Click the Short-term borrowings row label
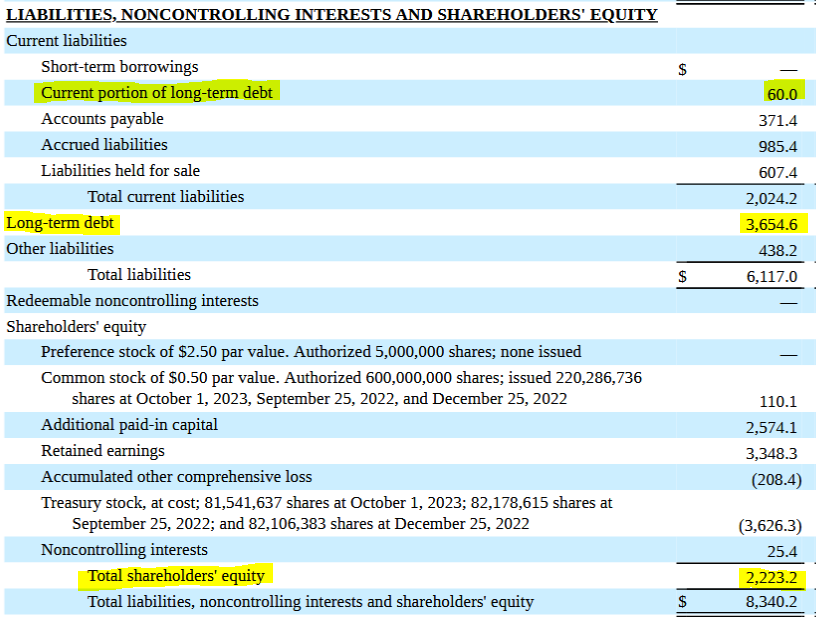816x625 pixels. (119, 67)
